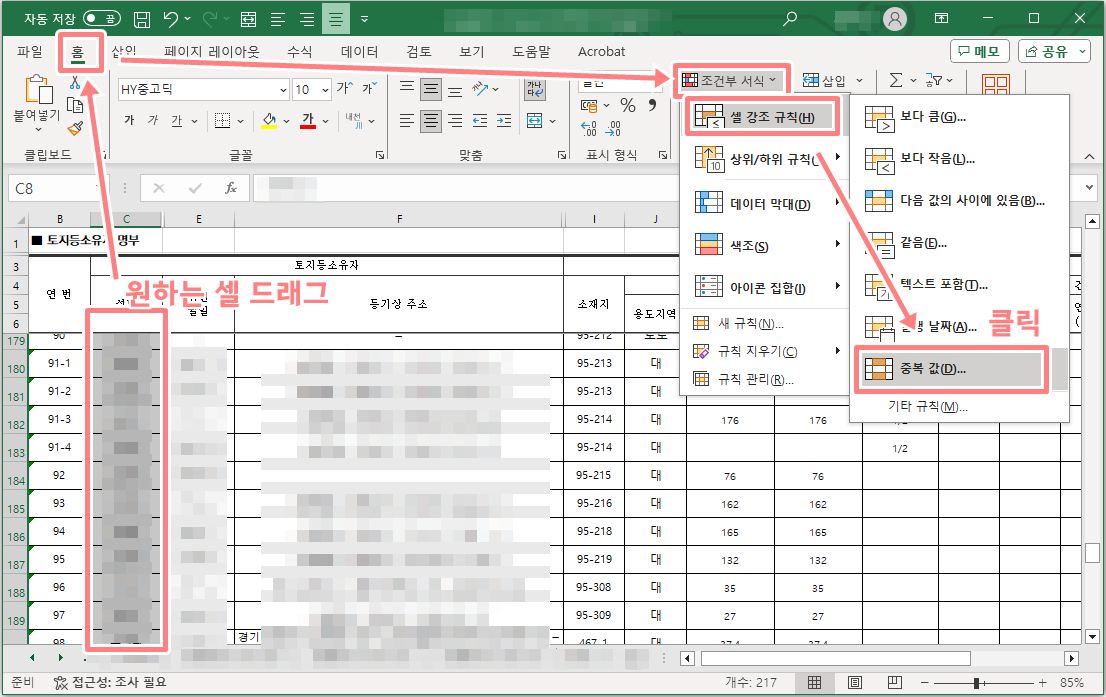Toggle bold formatting in the font group
The height and width of the screenshot is (697, 1106).
[130, 120]
